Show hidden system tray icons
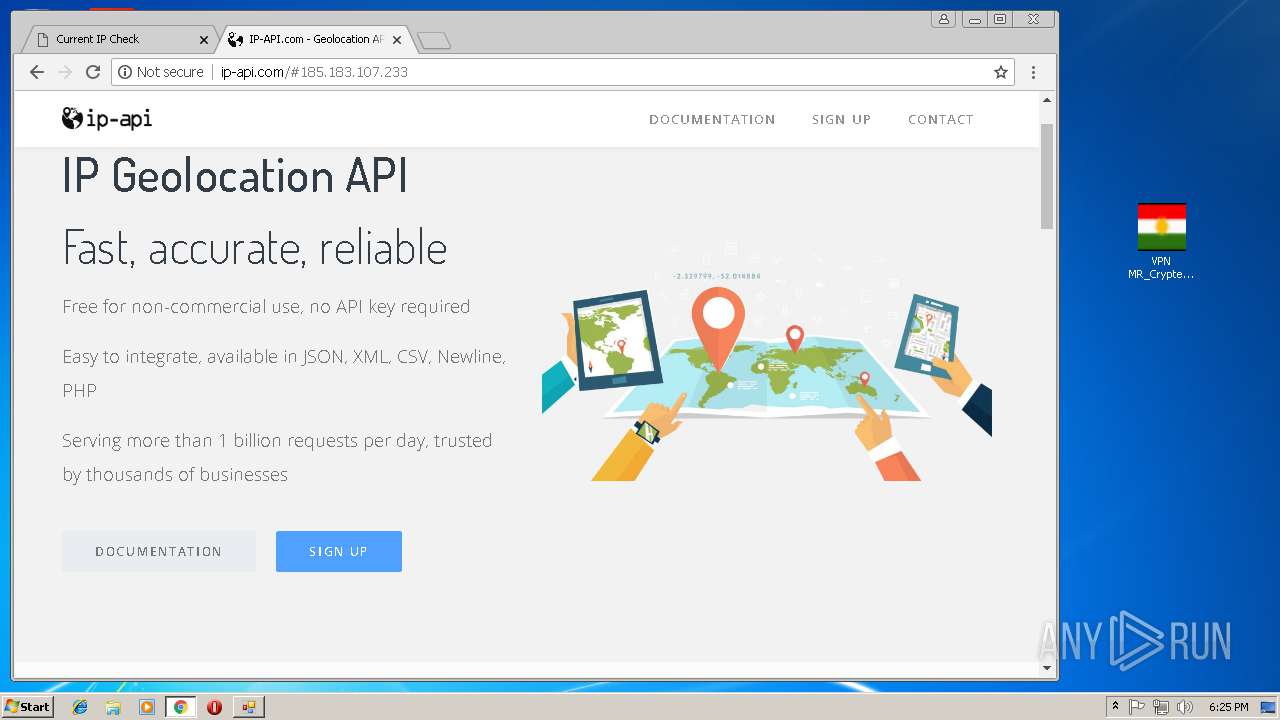1280x720 pixels. (1115, 707)
